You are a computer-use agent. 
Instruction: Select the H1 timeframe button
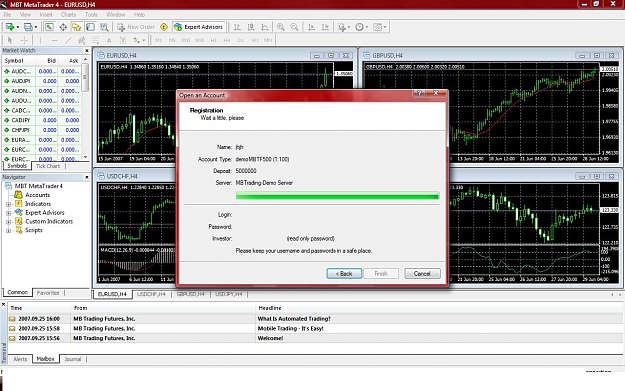214,40
